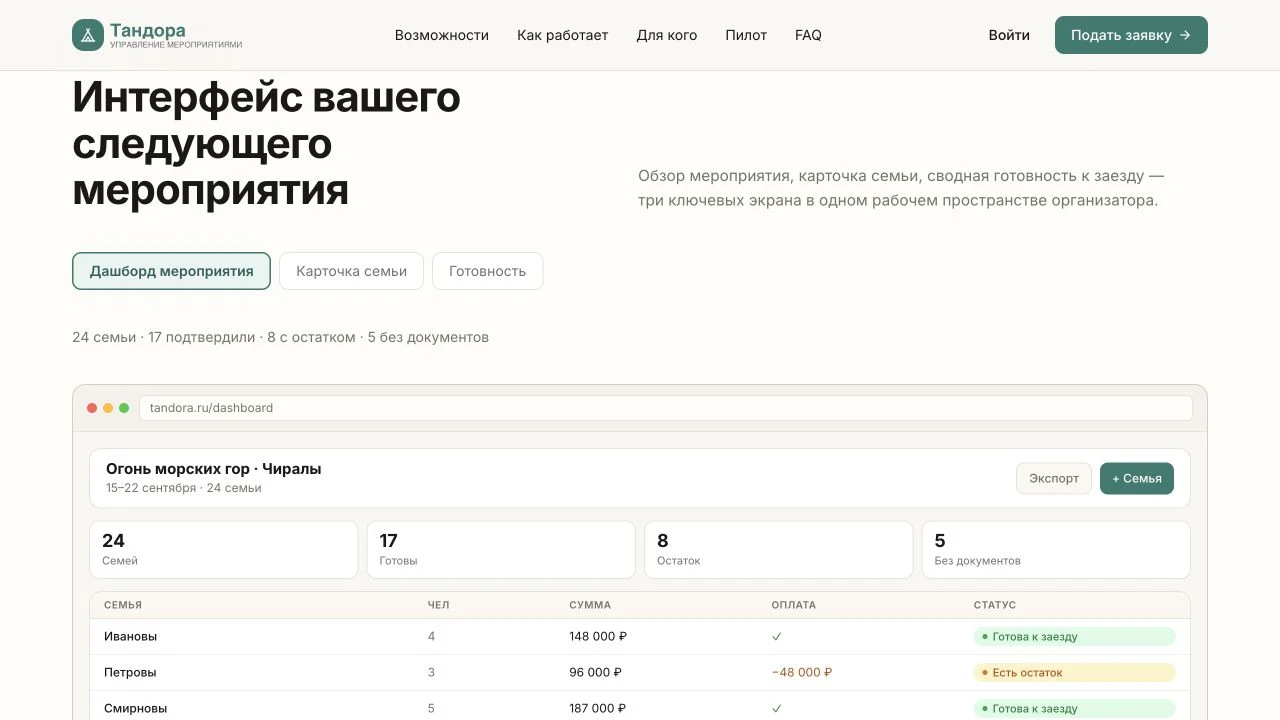Click the 96 000 ₽ amount
This screenshot has height=720, width=1280.
coord(596,672)
